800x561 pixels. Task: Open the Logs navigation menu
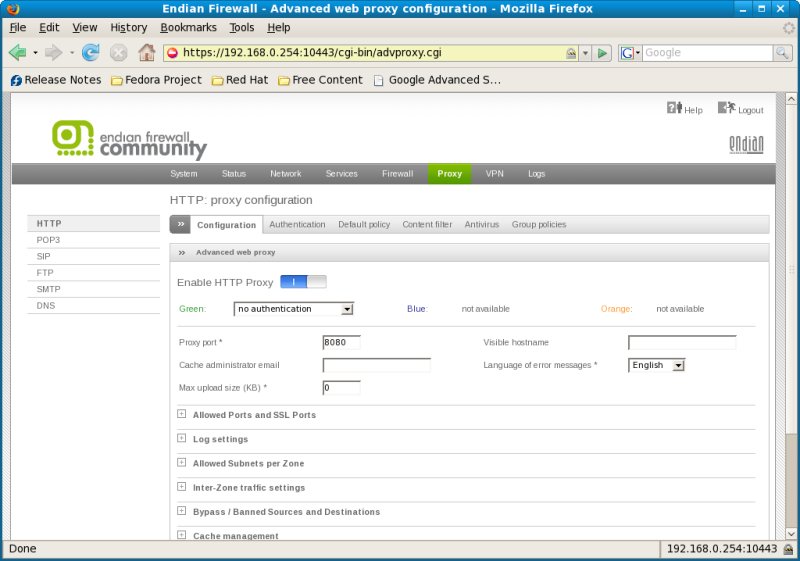pos(536,174)
